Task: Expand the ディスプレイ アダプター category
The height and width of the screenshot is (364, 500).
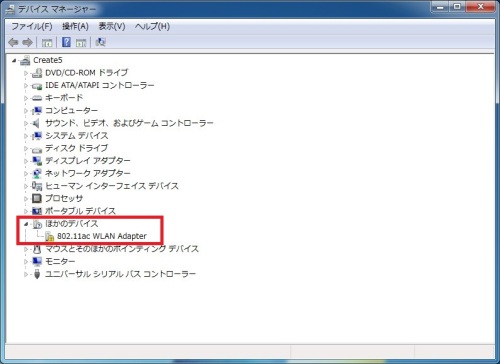Action: [26, 161]
